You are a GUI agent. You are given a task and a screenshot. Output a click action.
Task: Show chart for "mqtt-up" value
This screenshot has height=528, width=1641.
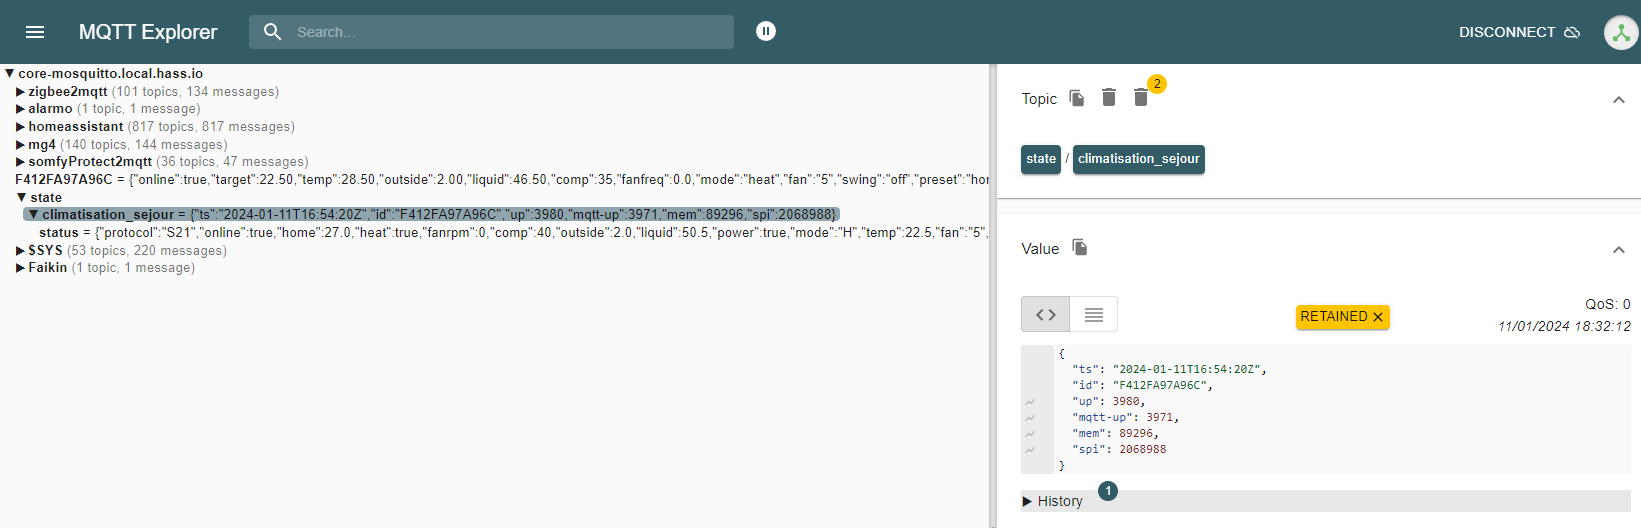point(1030,418)
